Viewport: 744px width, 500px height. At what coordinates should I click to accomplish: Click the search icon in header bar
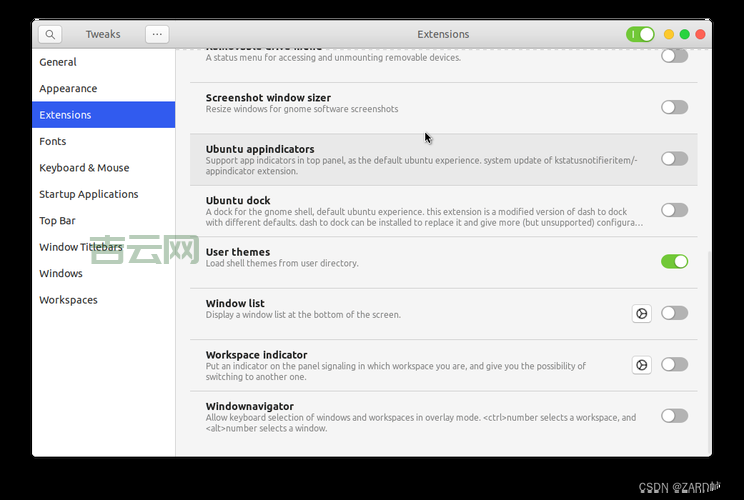pyautogui.click(x=50, y=34)
